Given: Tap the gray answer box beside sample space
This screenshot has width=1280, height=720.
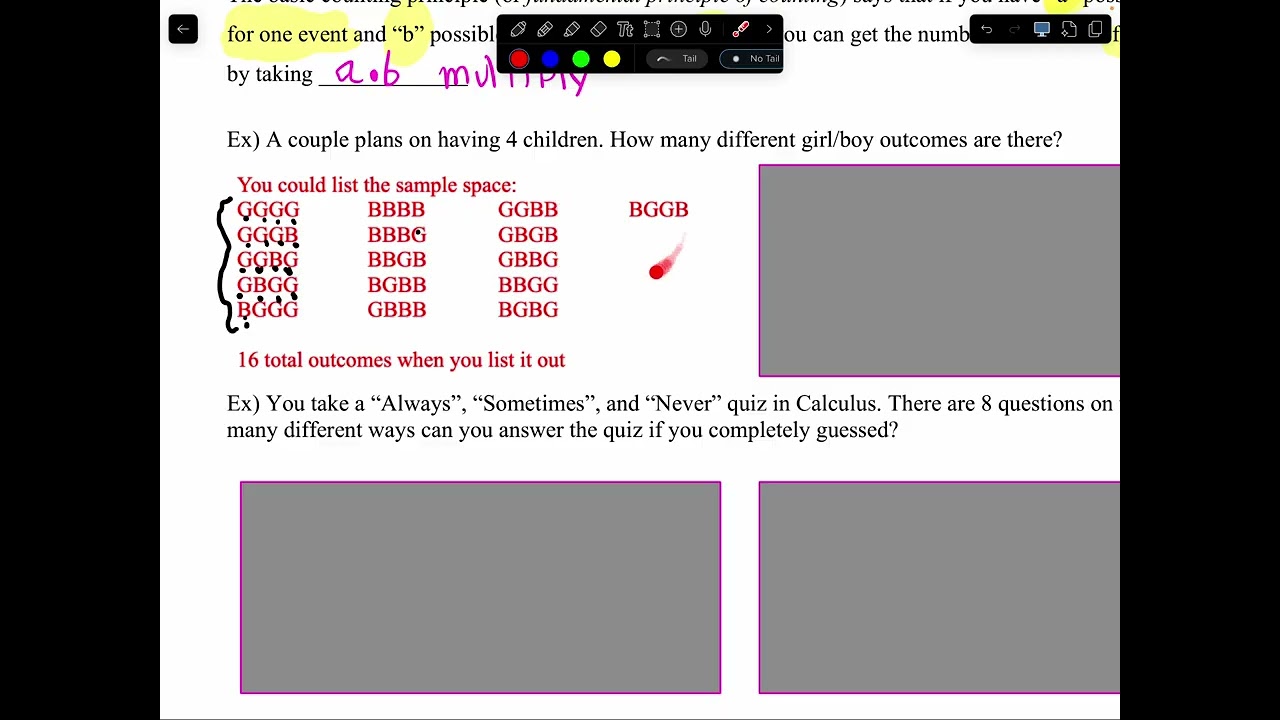Looking at the screenshot, I should click(x=939, y=271).
